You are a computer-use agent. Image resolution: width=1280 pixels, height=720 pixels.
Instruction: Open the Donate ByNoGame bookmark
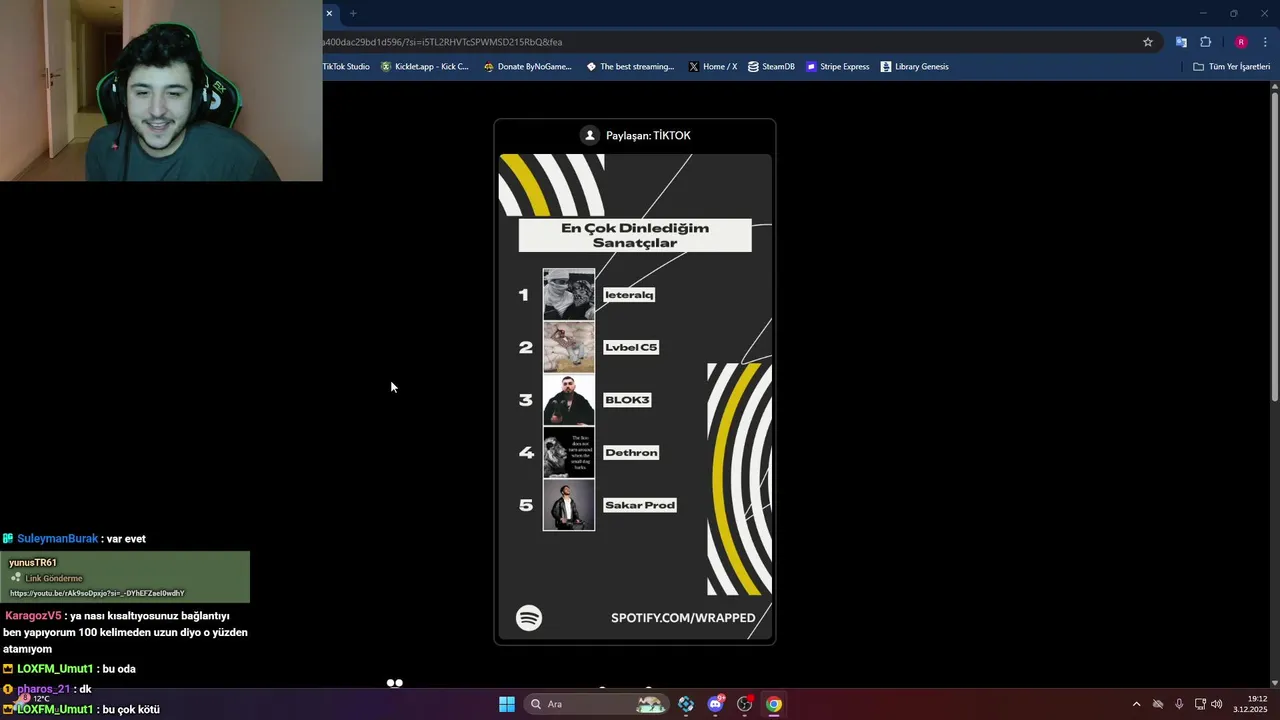[x=527, y=67]
